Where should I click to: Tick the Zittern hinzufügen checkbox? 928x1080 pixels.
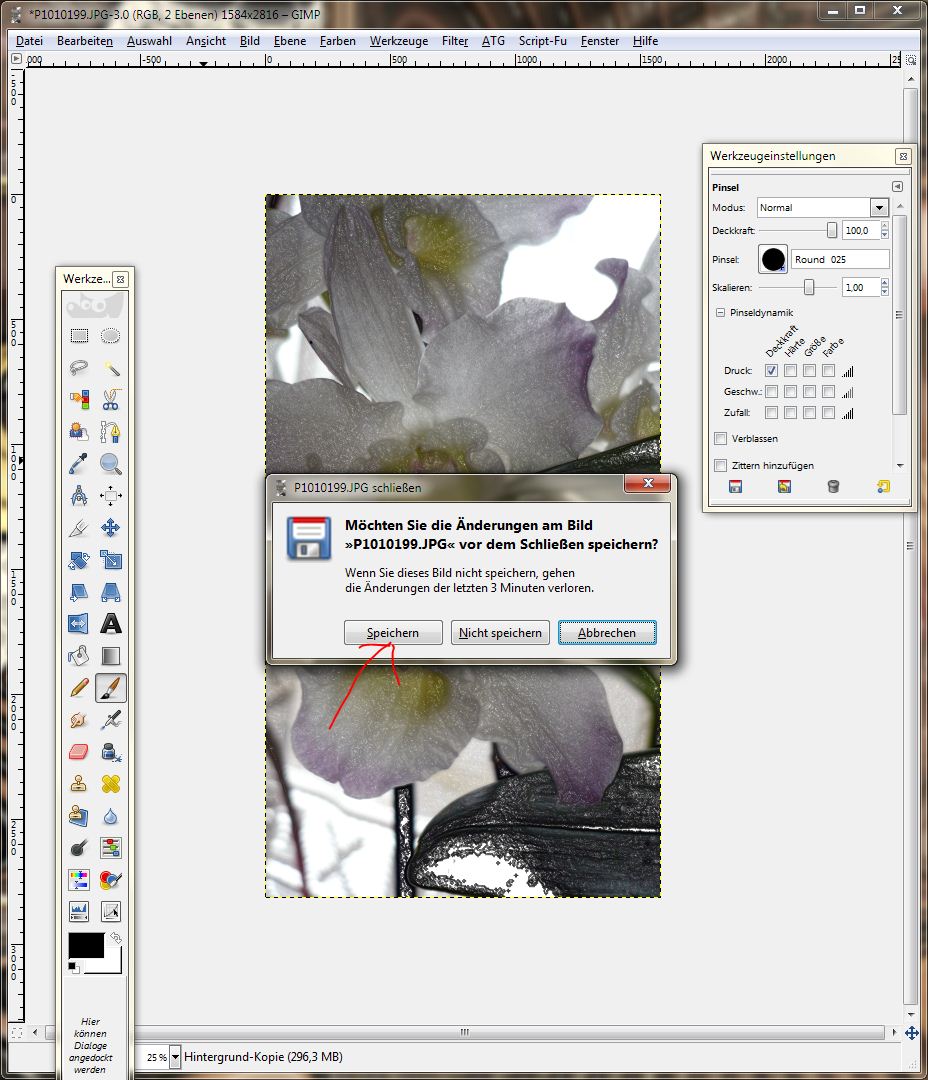[x=720, y=465]
